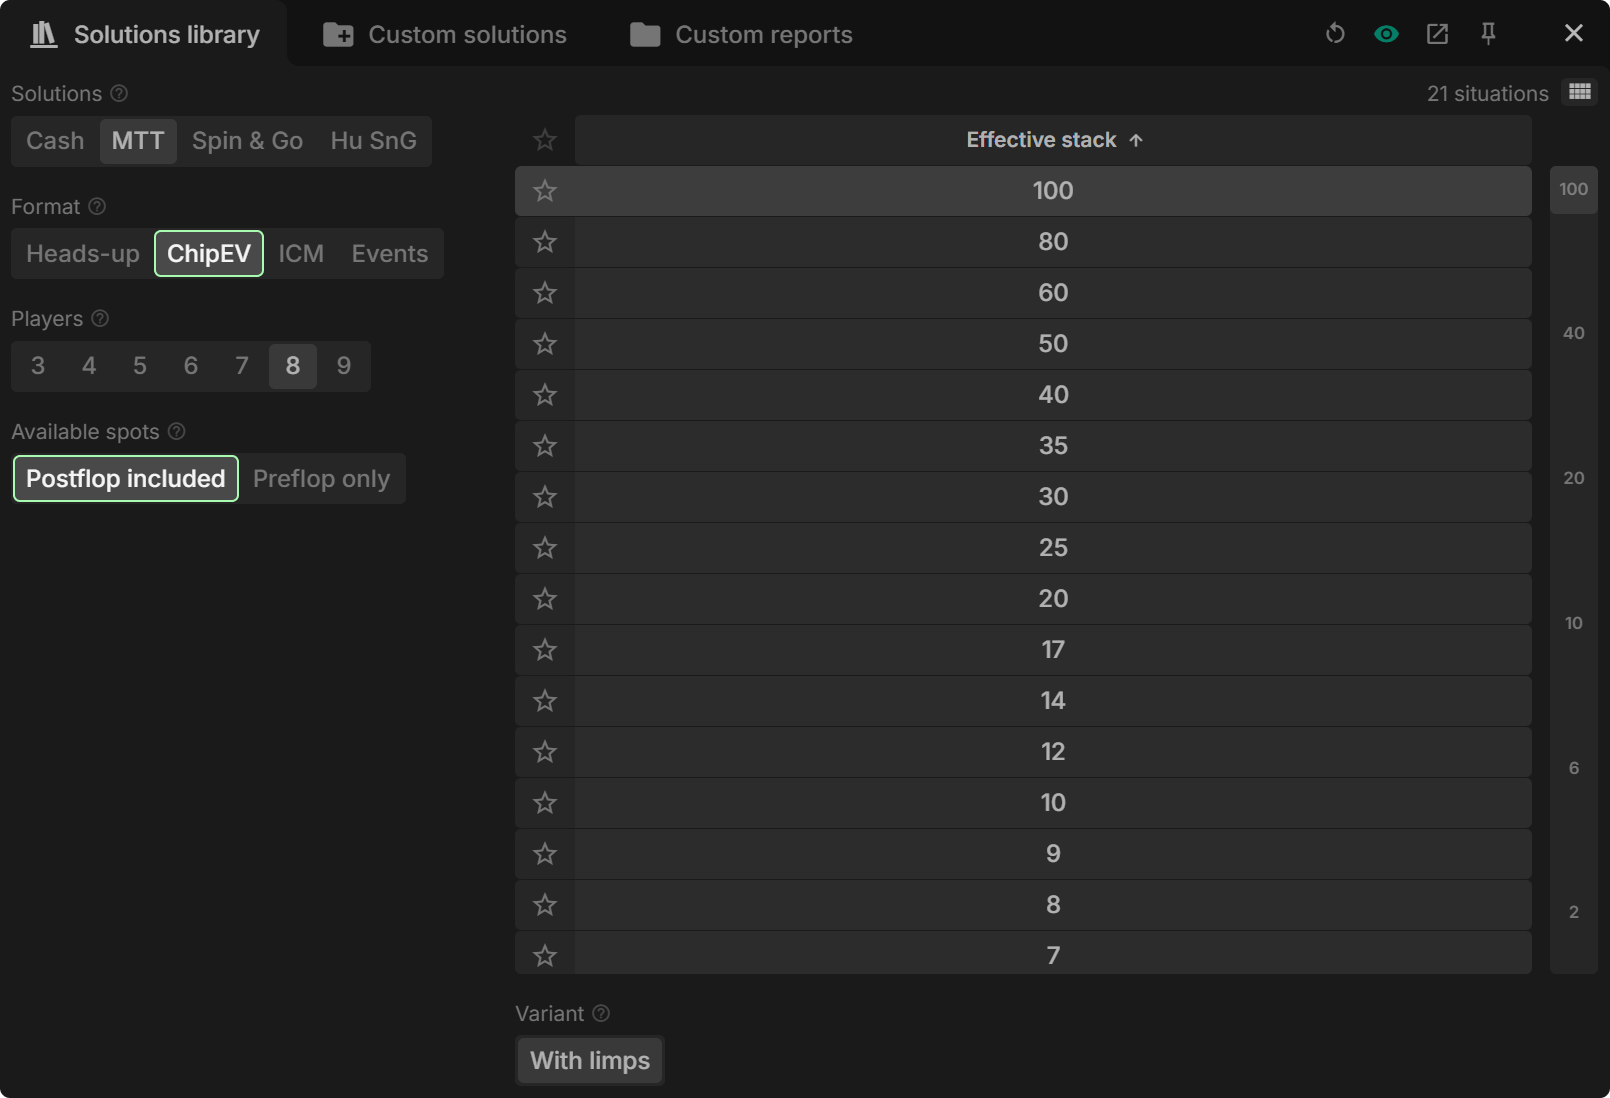Favorite the 100 effective stack row
The image size is (1610, 1098).
point(545,191)
